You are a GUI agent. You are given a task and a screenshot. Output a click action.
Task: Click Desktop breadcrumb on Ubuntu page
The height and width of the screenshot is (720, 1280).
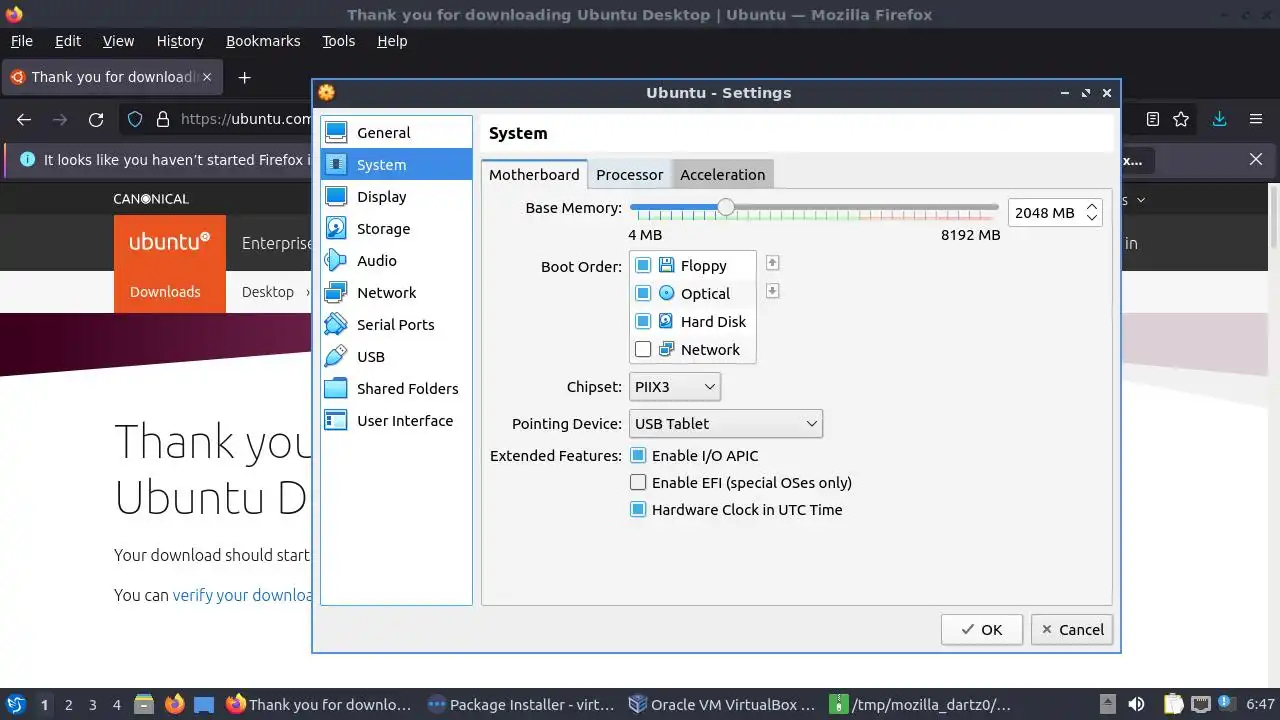coord(268,292)
